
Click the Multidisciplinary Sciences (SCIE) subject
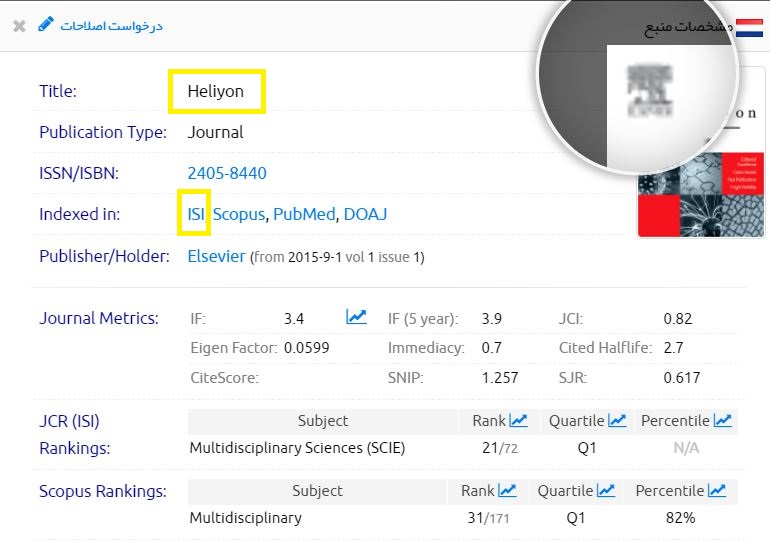coord(297,448)
